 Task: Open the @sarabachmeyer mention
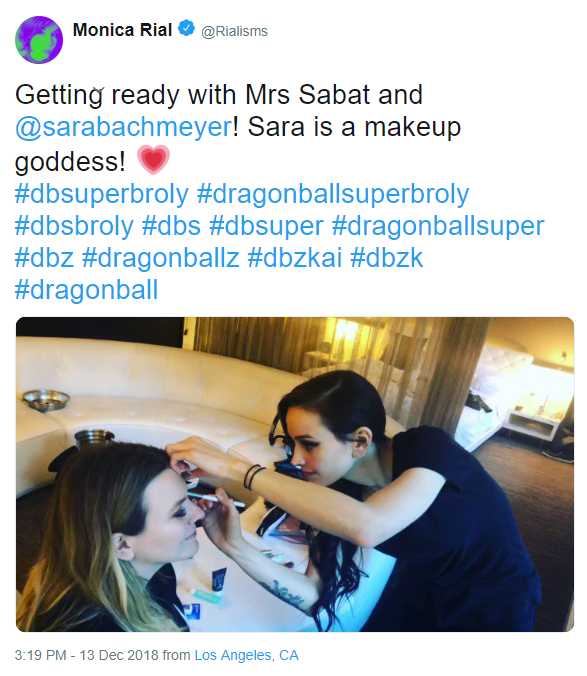pyautogui.click(x=124, y=127)
